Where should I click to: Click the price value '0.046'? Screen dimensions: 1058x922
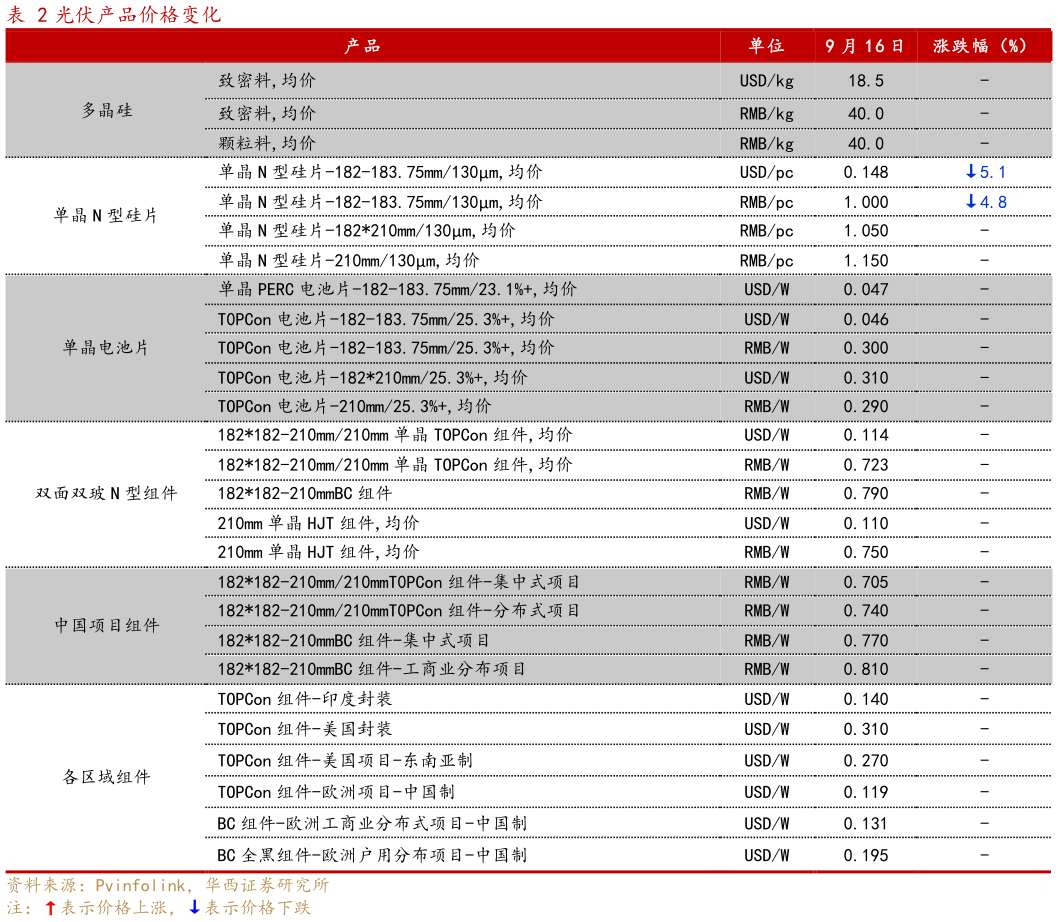[x=866, y=319]
